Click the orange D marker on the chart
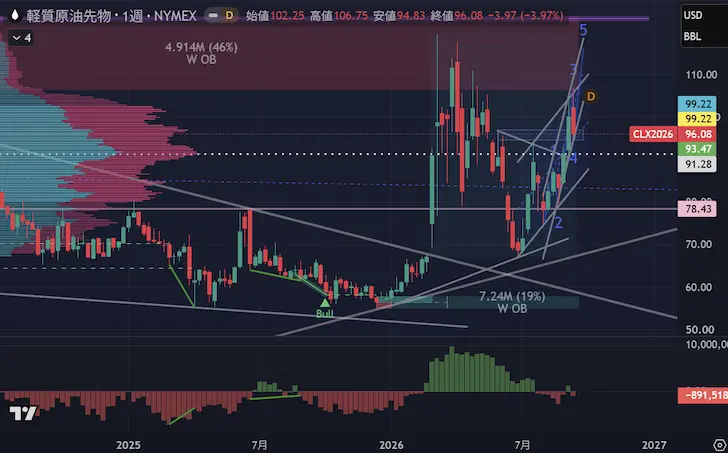The height and width of the screenshot is (453, 728). 591,97
